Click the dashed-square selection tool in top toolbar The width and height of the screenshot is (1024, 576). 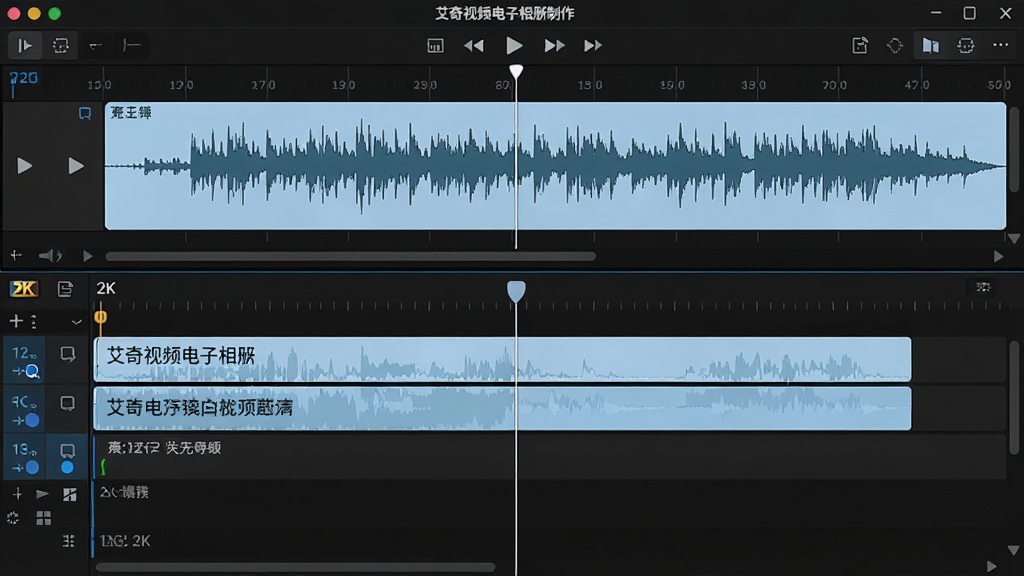coord(61,46)
